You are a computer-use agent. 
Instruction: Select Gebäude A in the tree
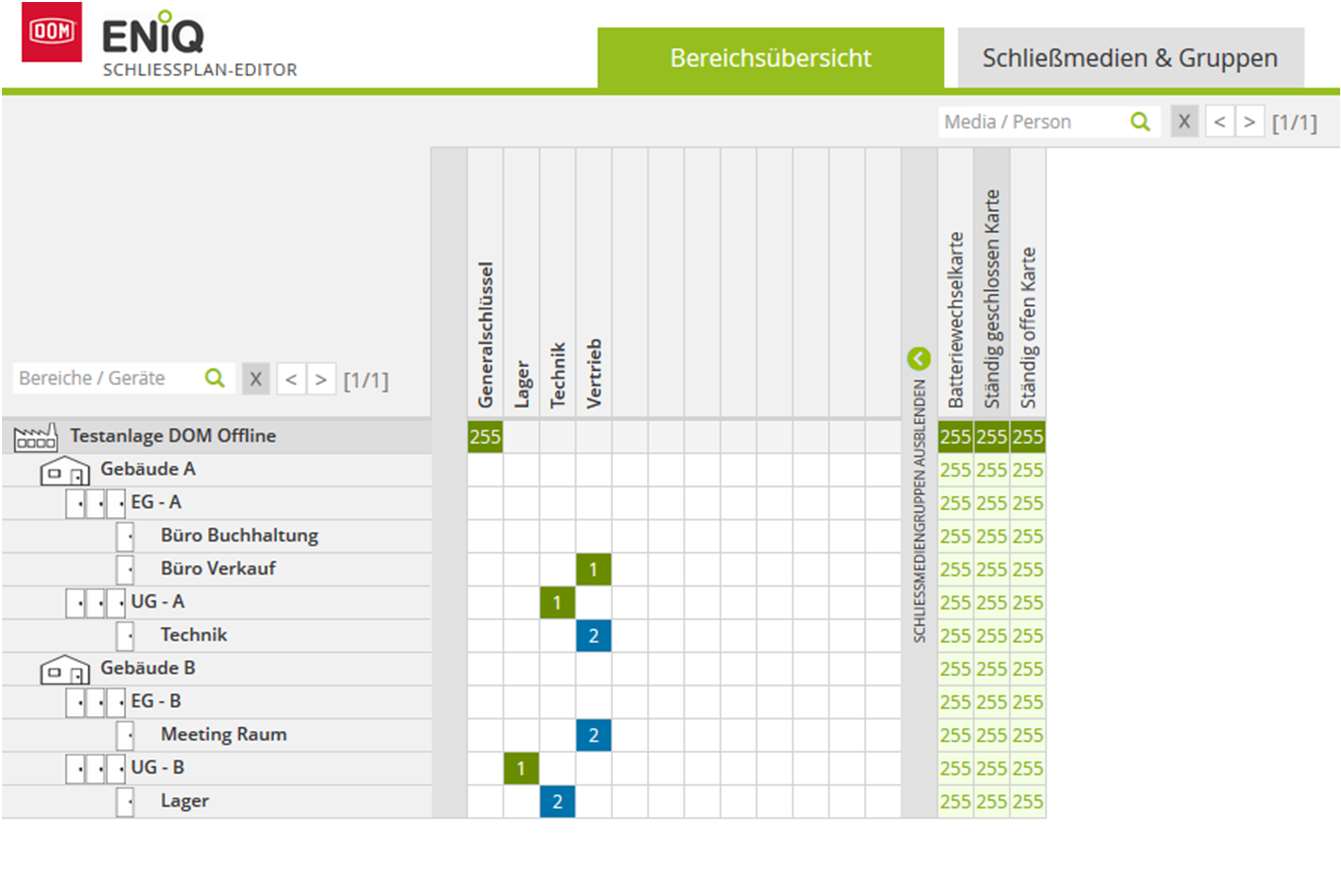216,469
